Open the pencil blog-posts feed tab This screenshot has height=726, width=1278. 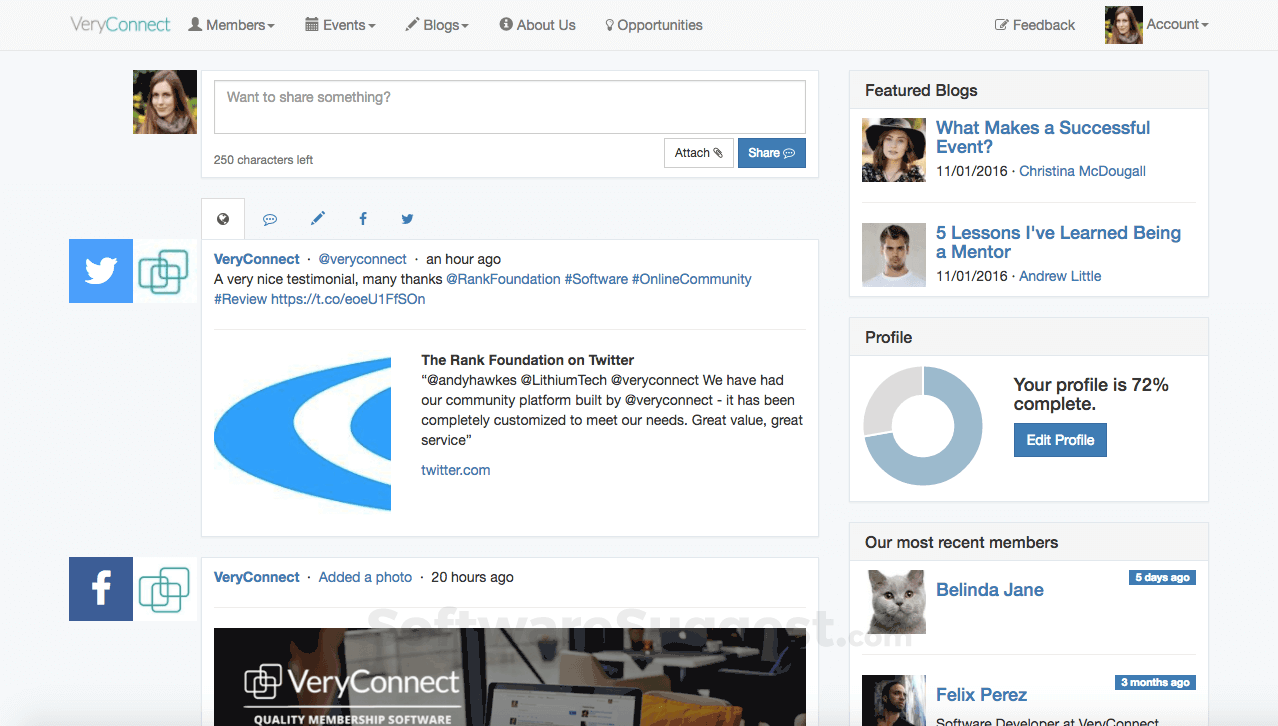(317, 219)
